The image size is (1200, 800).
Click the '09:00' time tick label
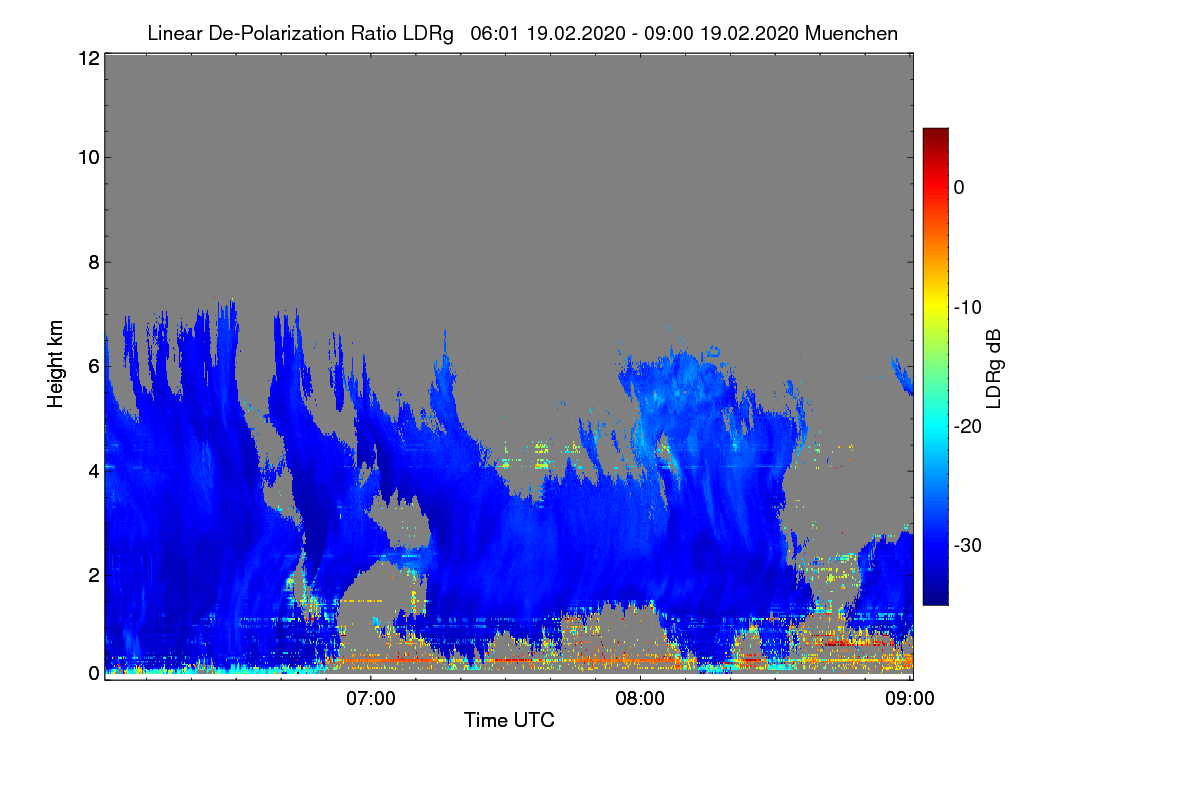(910, 697)
